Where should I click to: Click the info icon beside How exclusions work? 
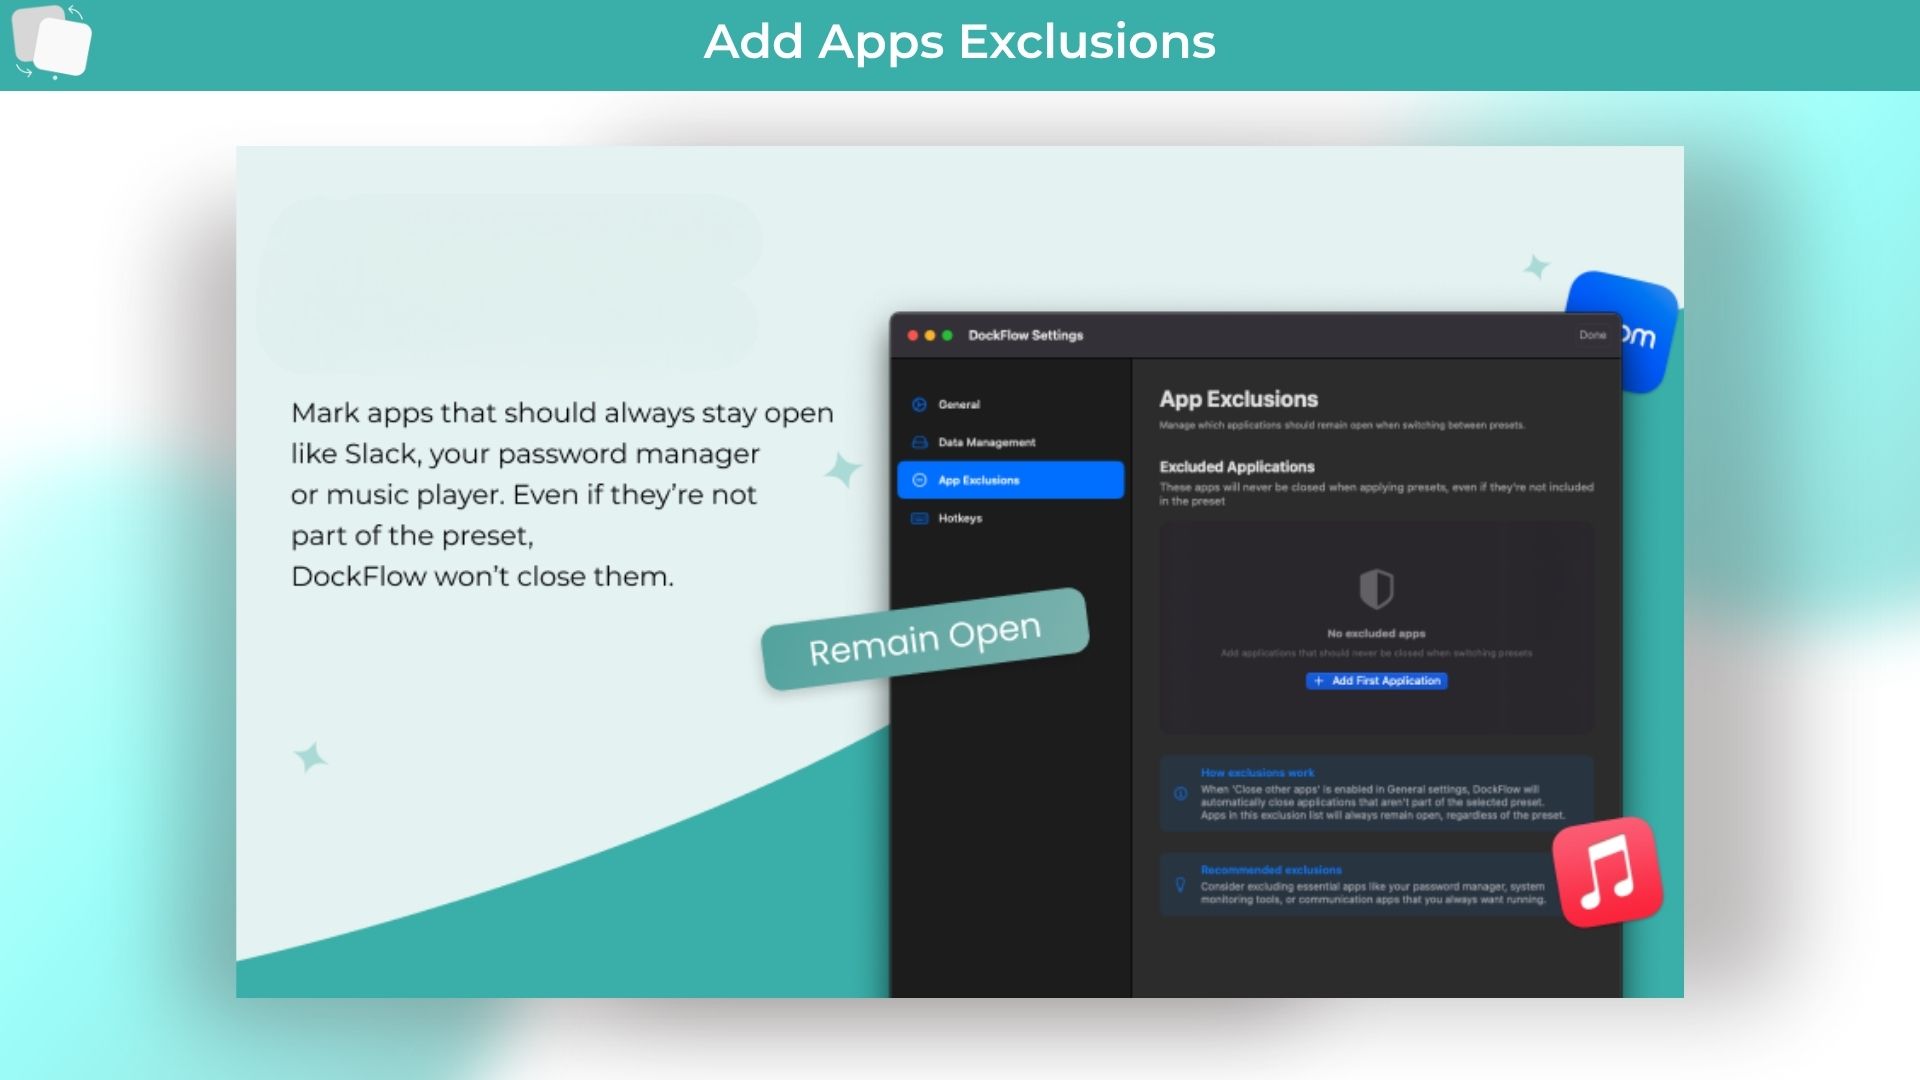(x=1180, y=794)
